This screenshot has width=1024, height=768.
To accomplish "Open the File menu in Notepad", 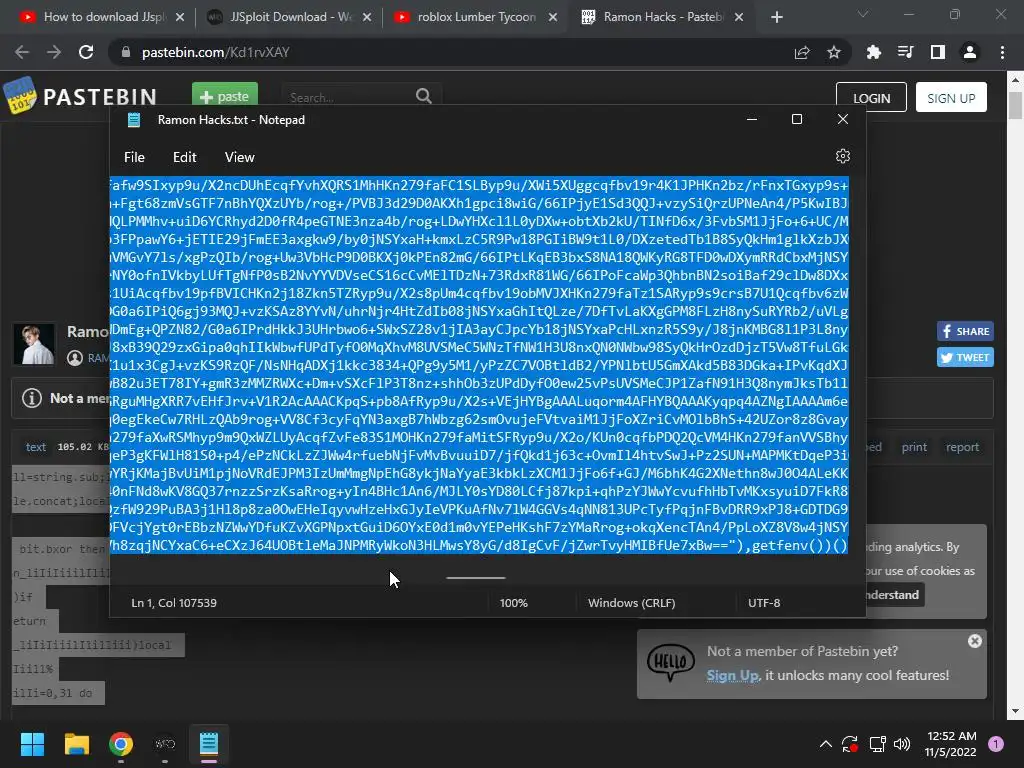I will coord(134,157).
